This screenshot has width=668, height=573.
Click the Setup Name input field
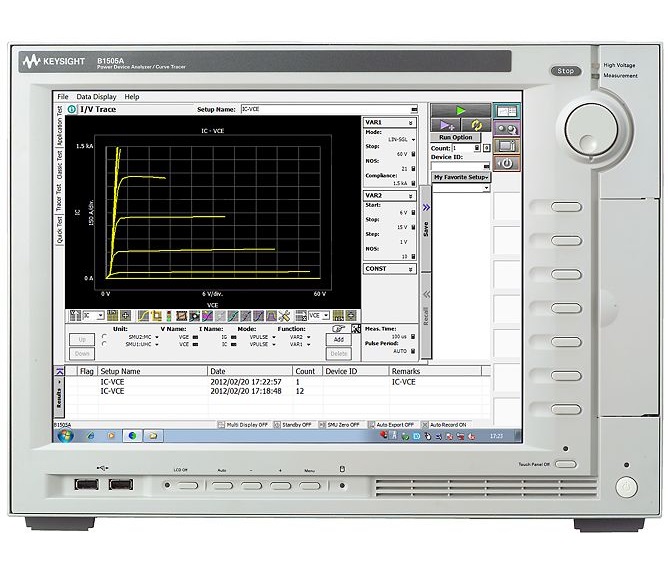point(329,109)
